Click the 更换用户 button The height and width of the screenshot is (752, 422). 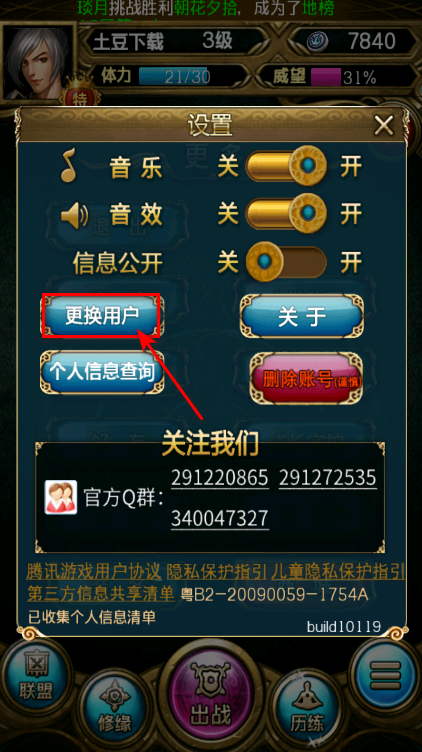(102, 316)
